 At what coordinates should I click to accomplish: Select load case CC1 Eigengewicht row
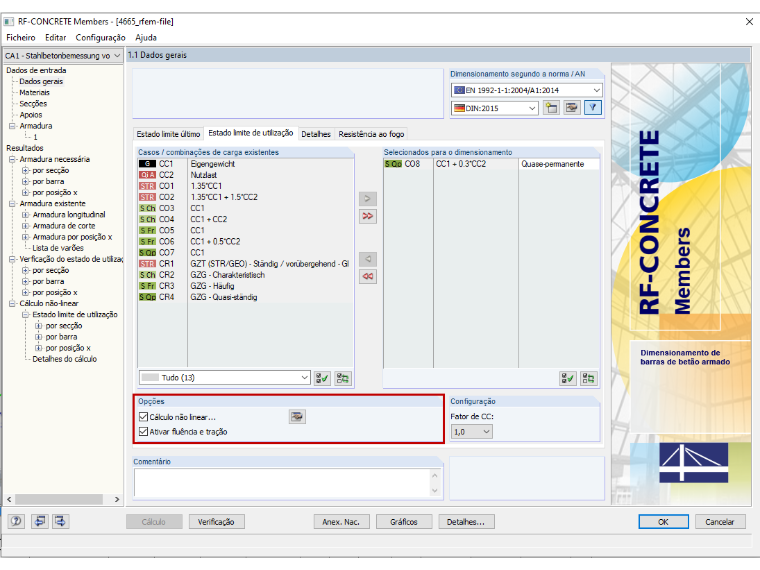tap(244, 164)
